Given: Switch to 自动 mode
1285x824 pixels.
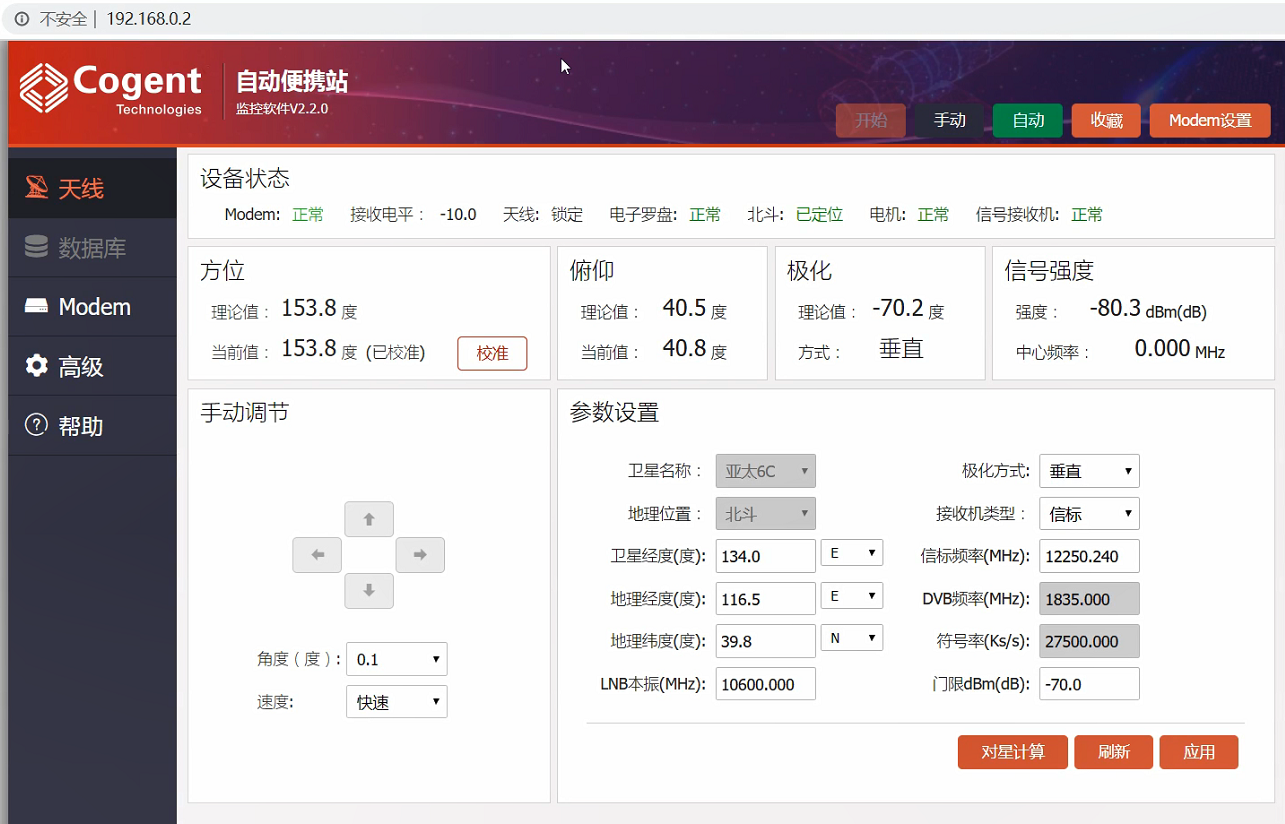Looking at the screenshot, I should (1028, 120).
